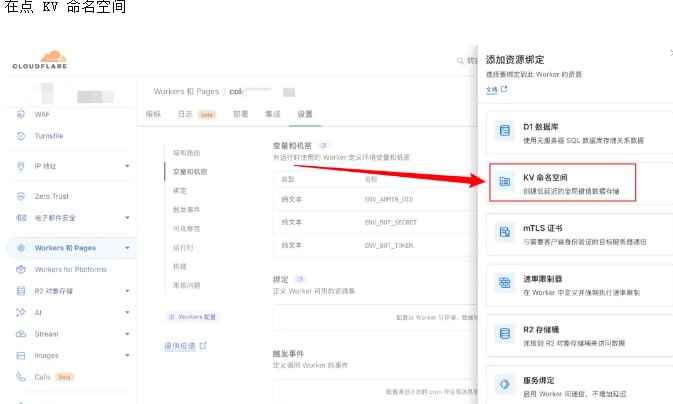Screen dimensions: 673x404
Task: Click the external-link icon beside 文档
Action: click(x=504, y=89)
